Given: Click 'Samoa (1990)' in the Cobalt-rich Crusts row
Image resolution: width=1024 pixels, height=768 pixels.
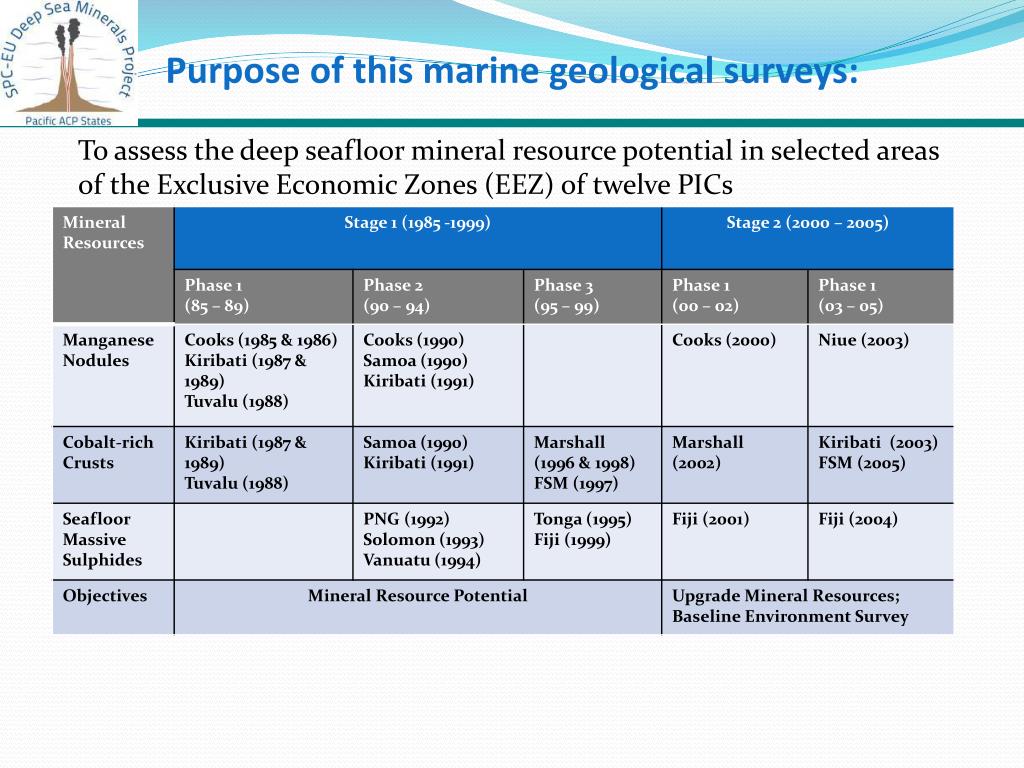Looking at the screenshot, I should 415,443.
